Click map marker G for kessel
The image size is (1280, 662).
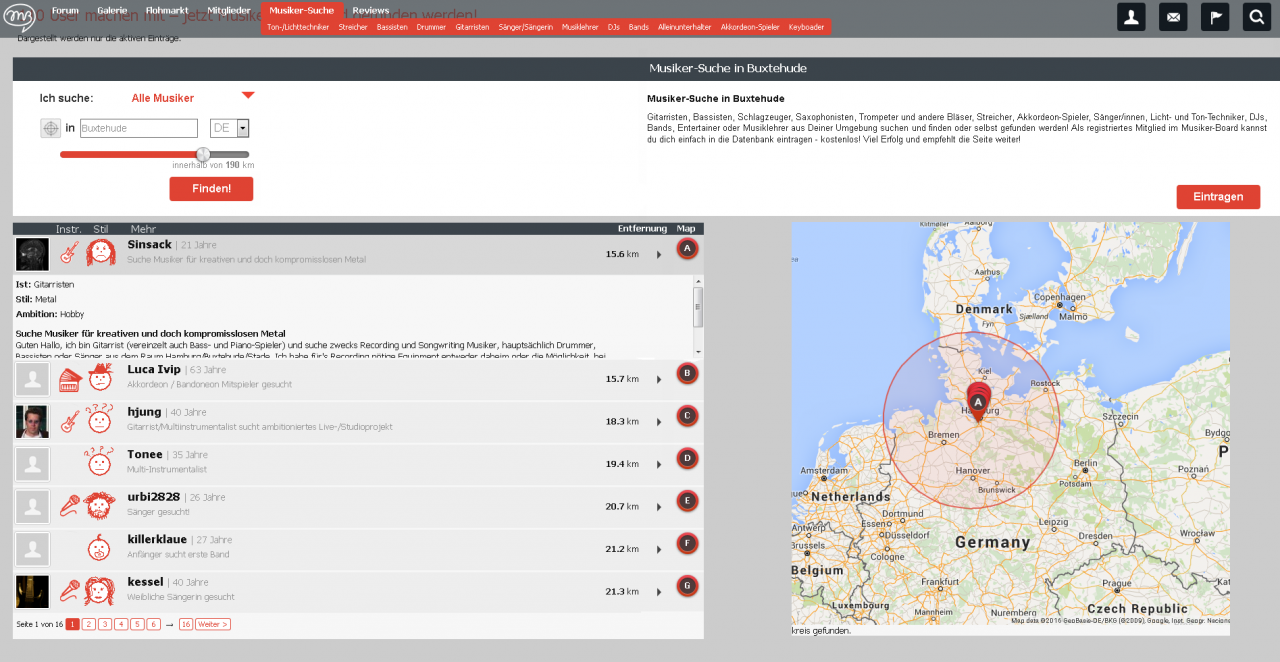tap(687, 586)
